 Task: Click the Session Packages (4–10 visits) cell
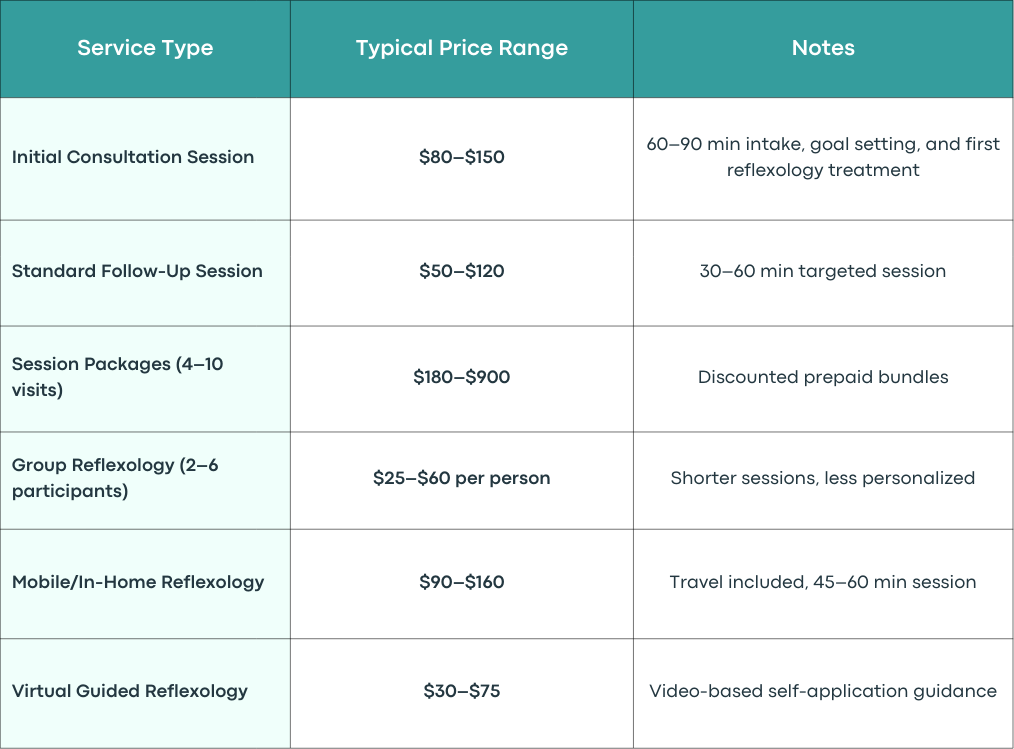coord(145,379)
